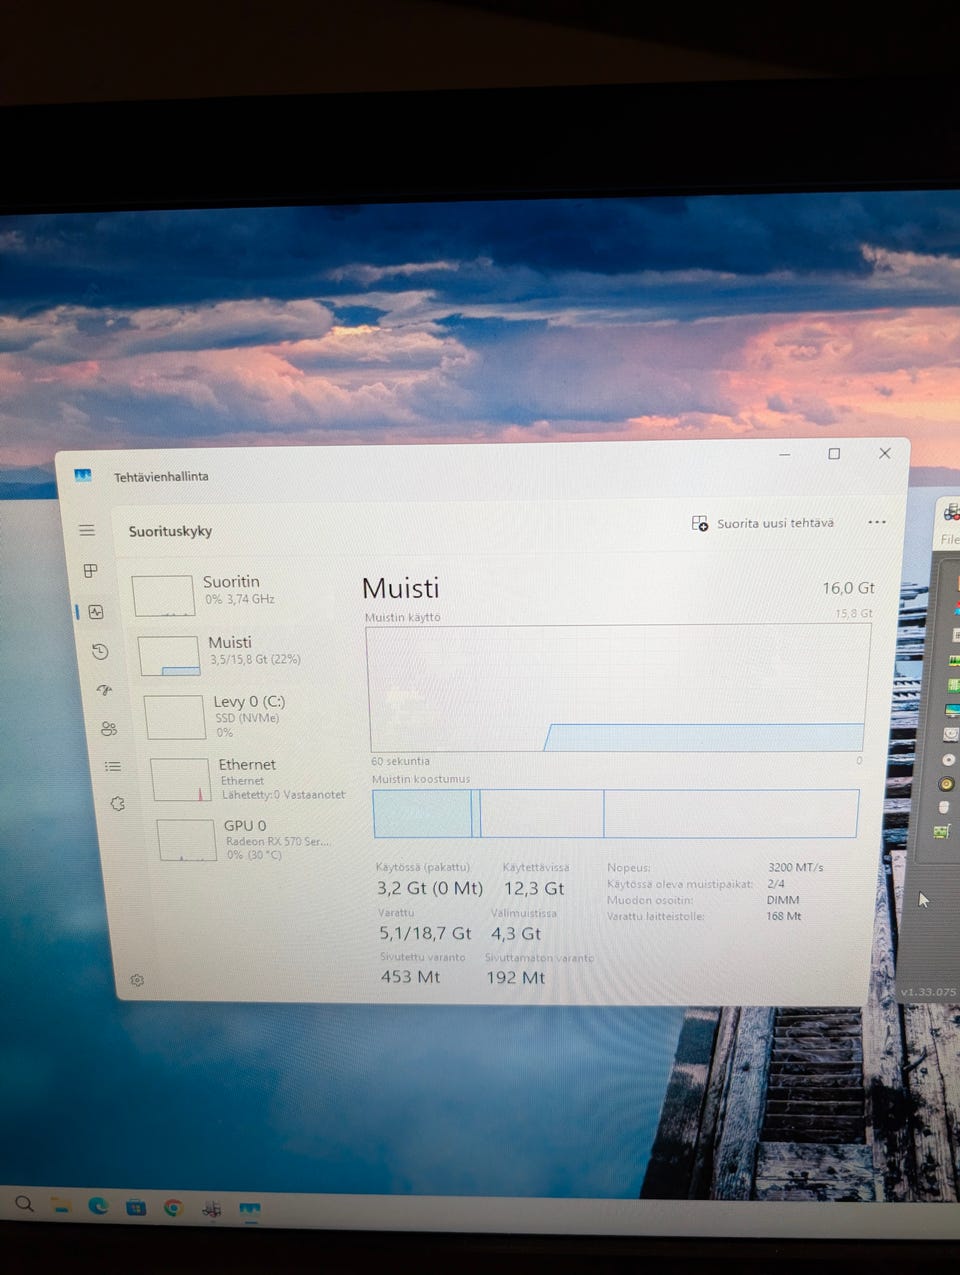Screen dimensions: 960x1275
Task: Click the '16,0 Gt' total memory value
Action: pyautogui.click(x=848, y=588)
